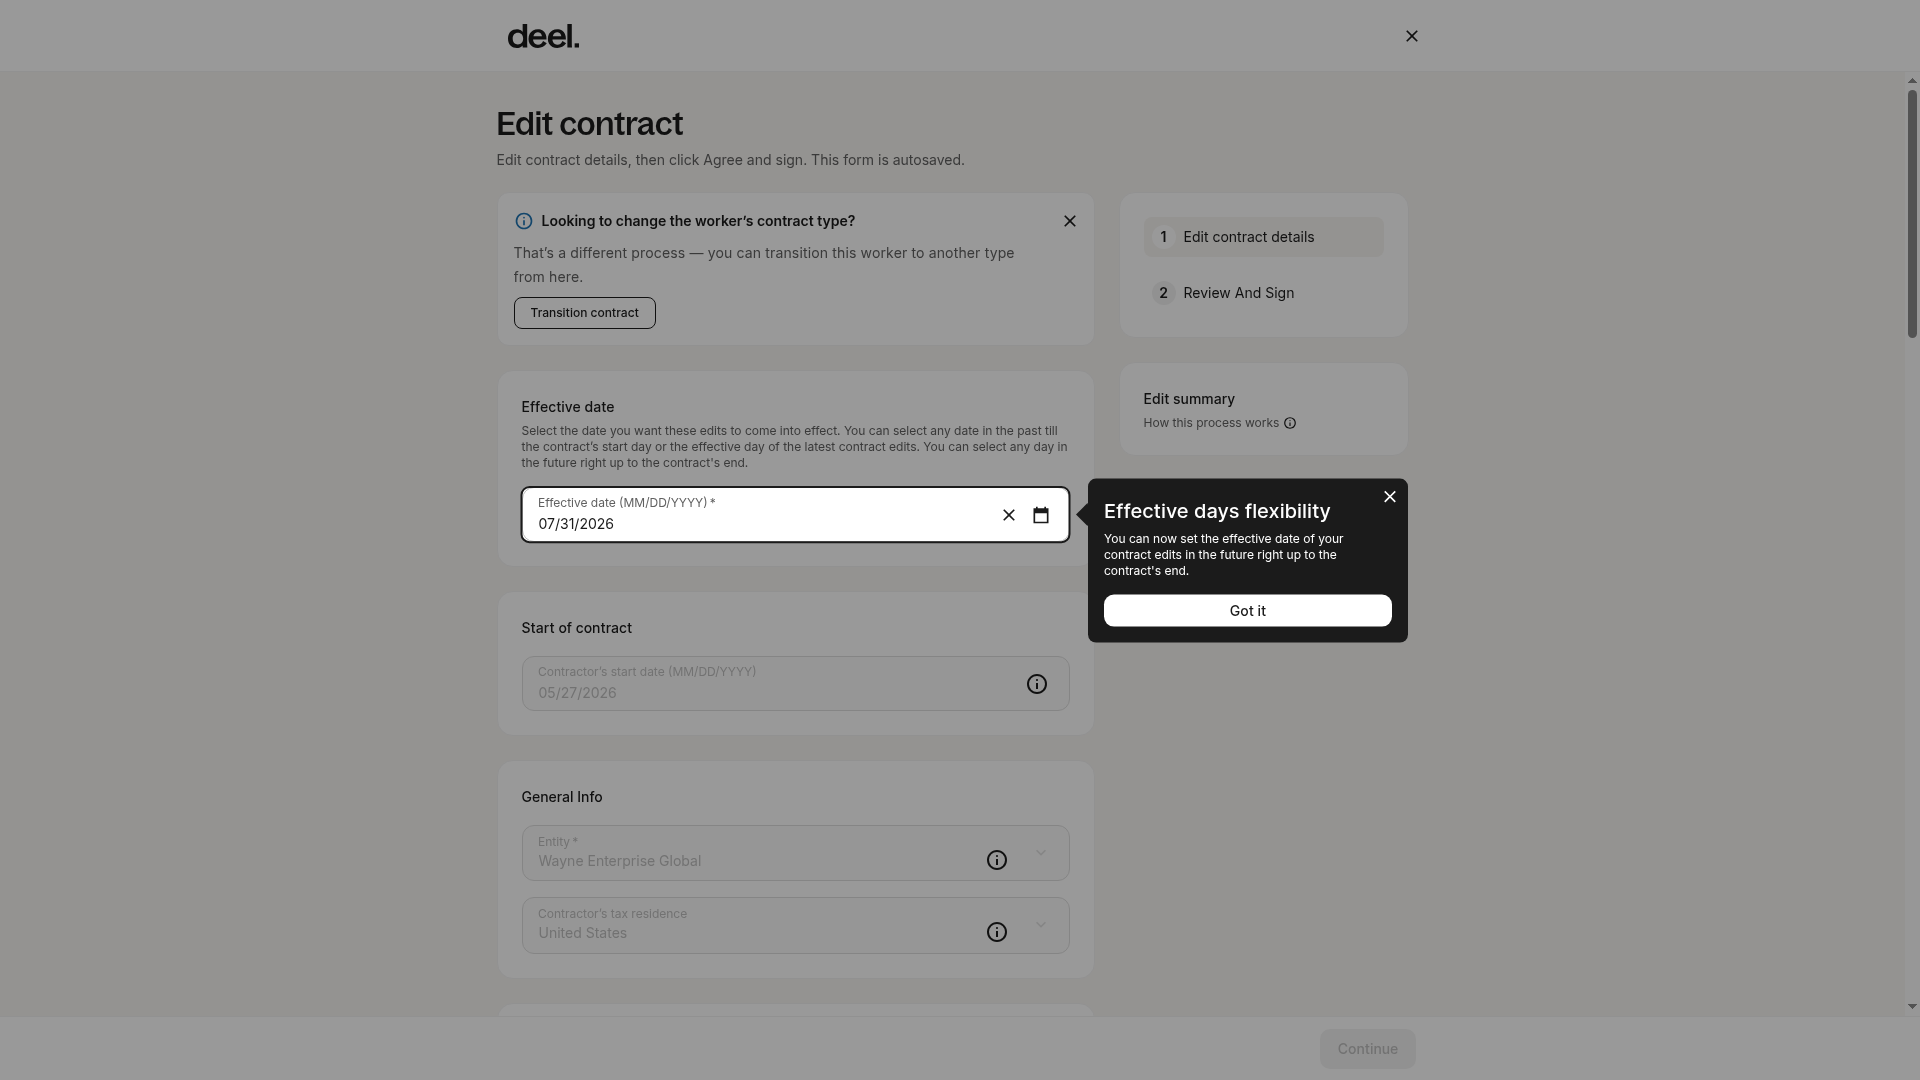The height and width of the screenshot is (1080, 1920).
Task: Open the effective date calendar picker
Action: pos(1041,515)
